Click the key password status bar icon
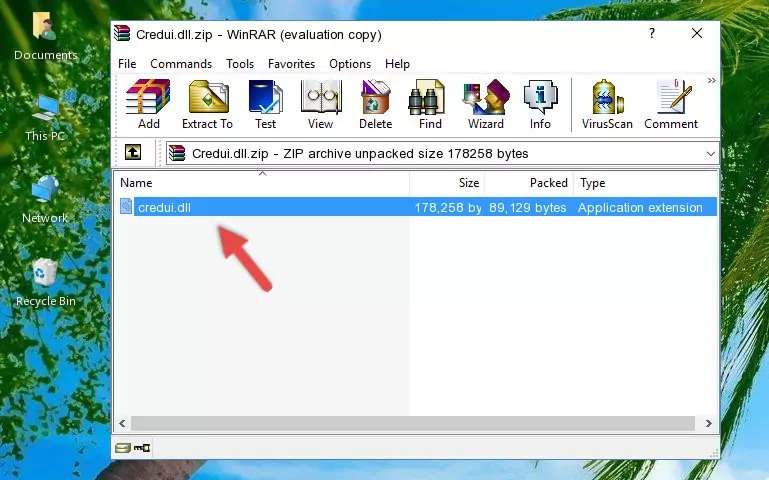The width and height of the screenshot is (769, 480). [142, 448]
